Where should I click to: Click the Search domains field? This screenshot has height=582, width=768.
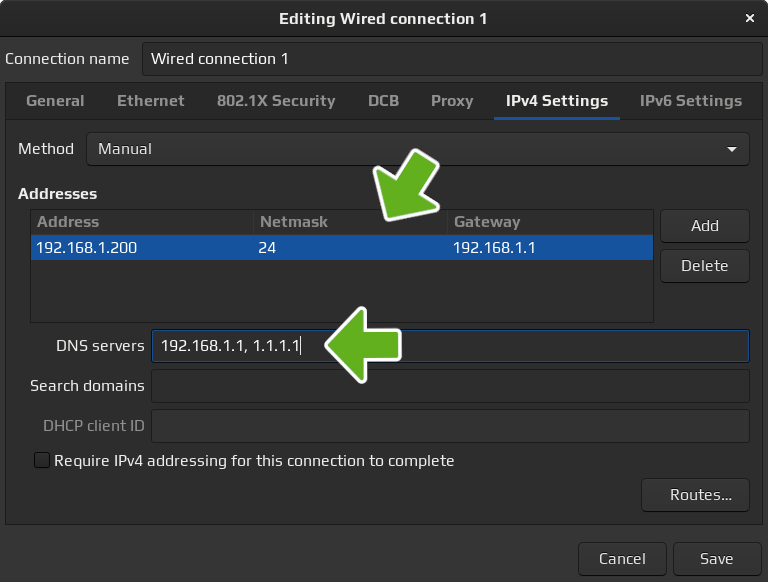450,386
